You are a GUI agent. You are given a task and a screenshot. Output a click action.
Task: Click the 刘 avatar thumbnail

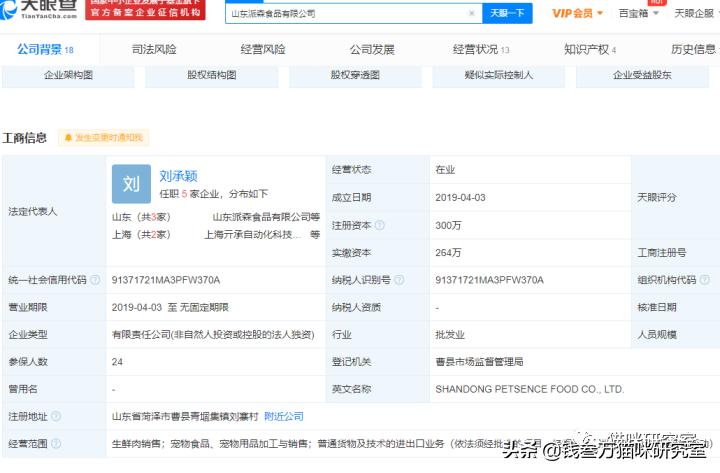pos(131,184)
